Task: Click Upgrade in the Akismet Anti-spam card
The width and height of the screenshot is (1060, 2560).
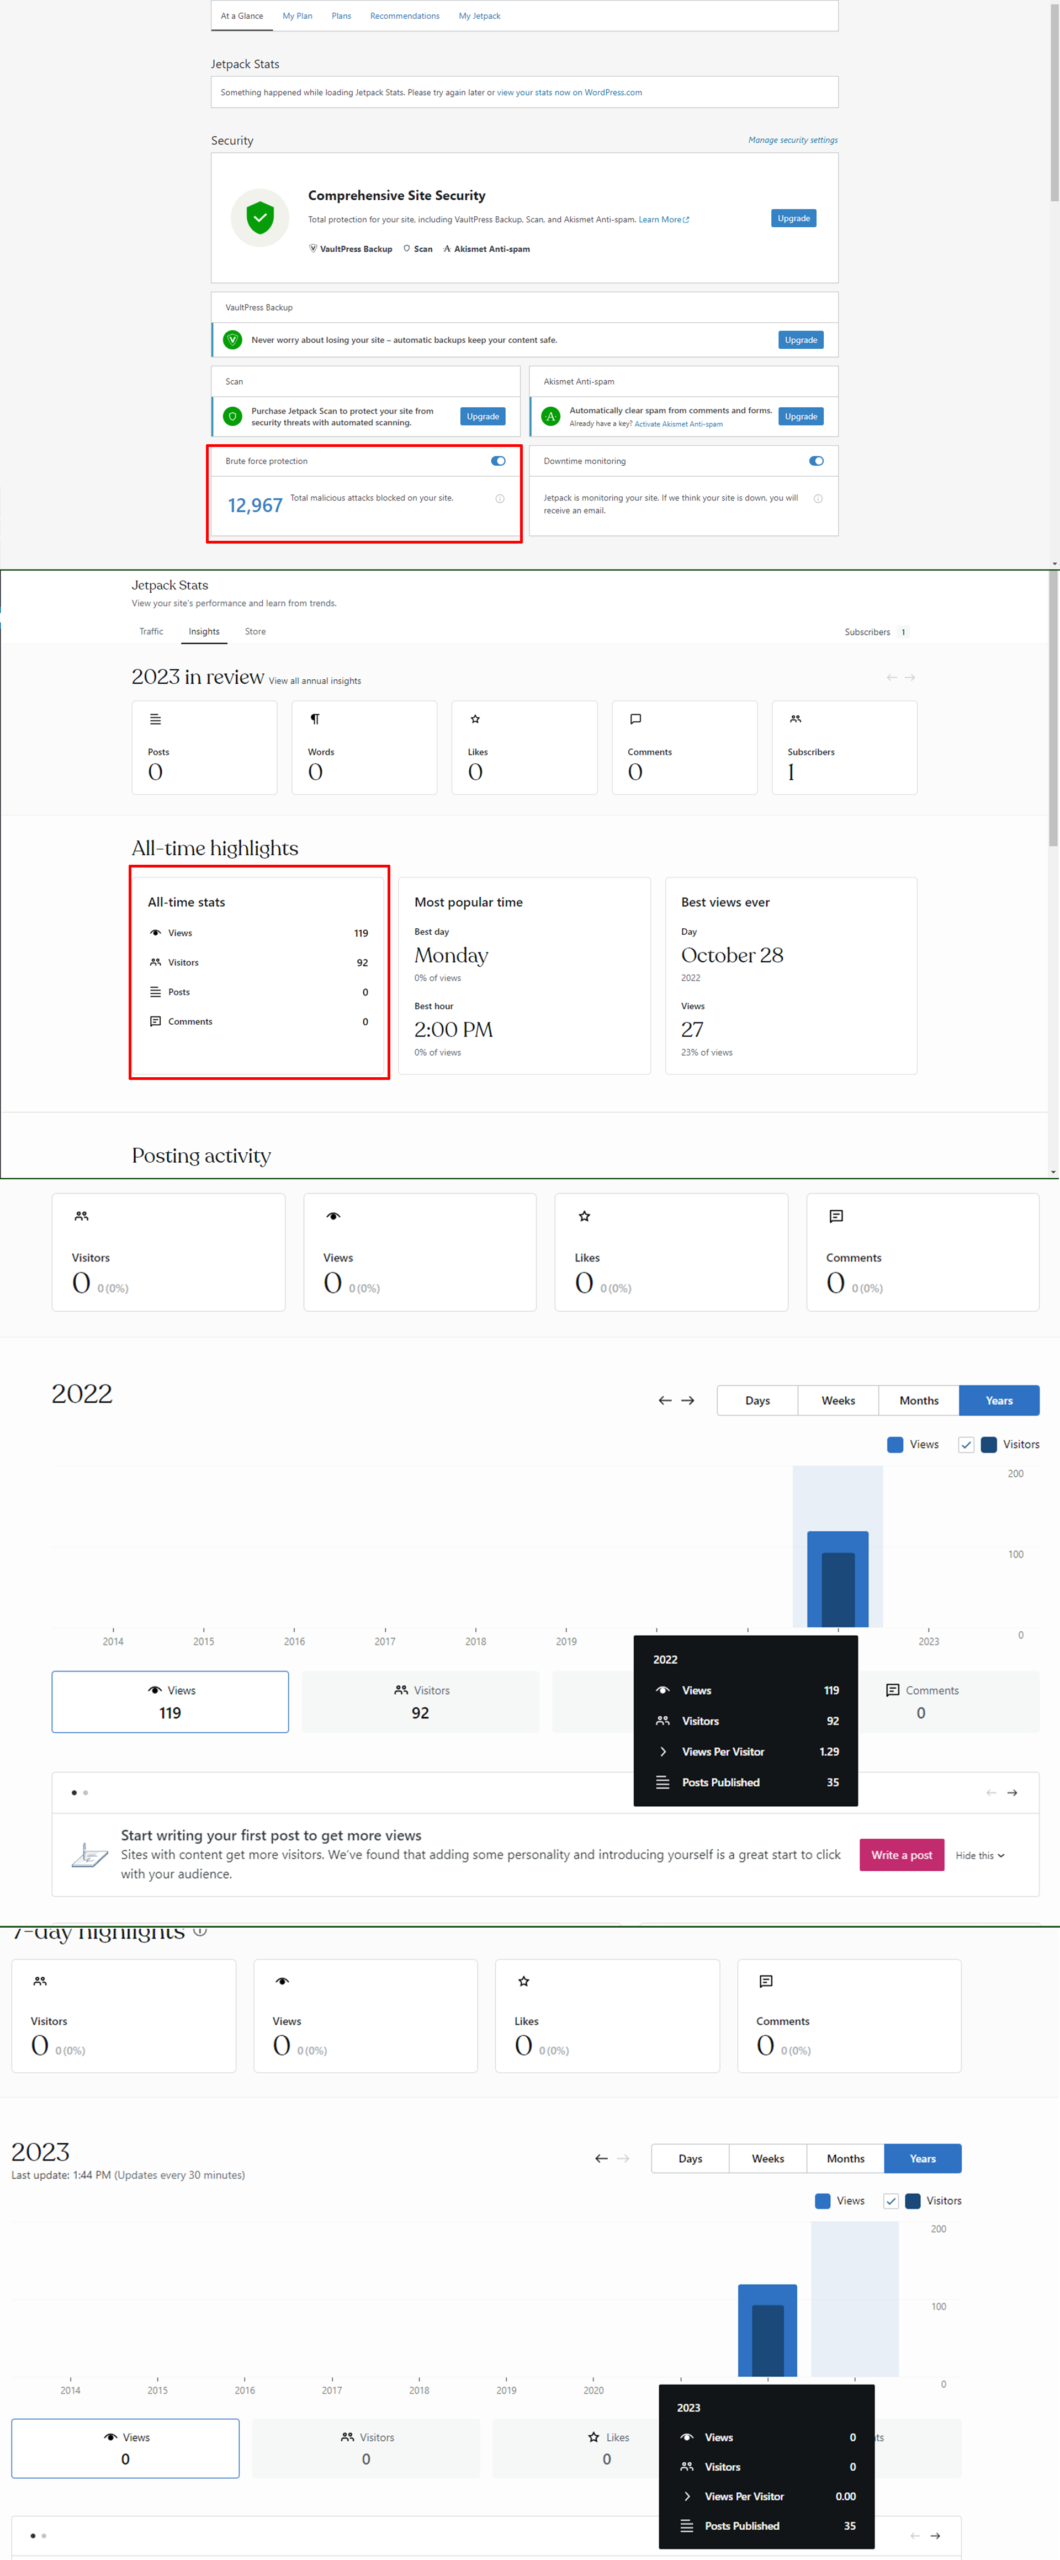Action: 801,416
